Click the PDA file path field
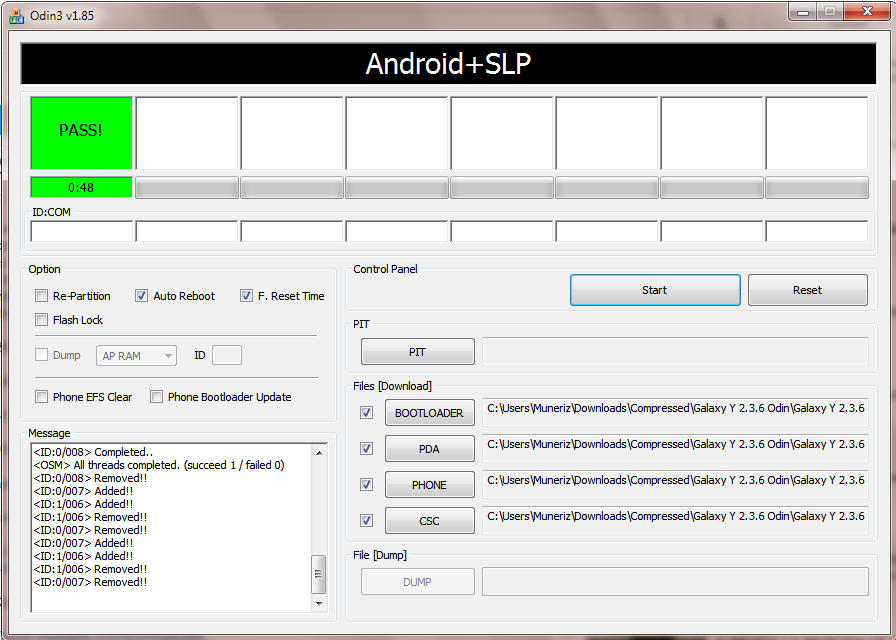The width and height of the screenshot is (896, 640). pyautogui.click(x=675, y=448)
